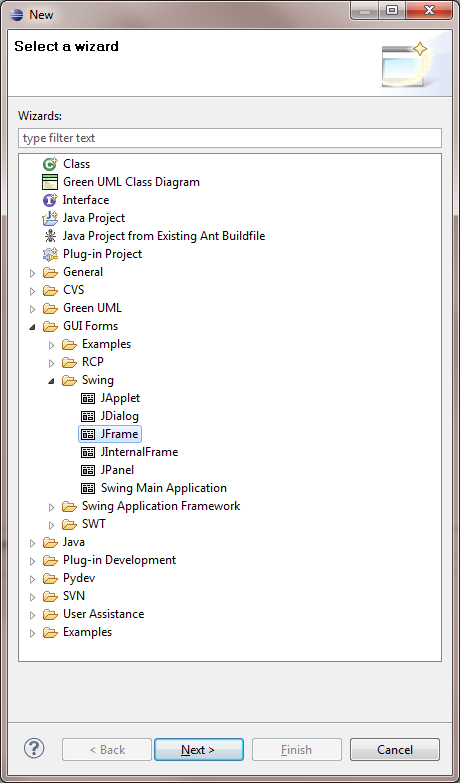Screen dimensions: 460x783
Task: Click the Ant Buildfile project icon
Action: click(x=50, y=236)
